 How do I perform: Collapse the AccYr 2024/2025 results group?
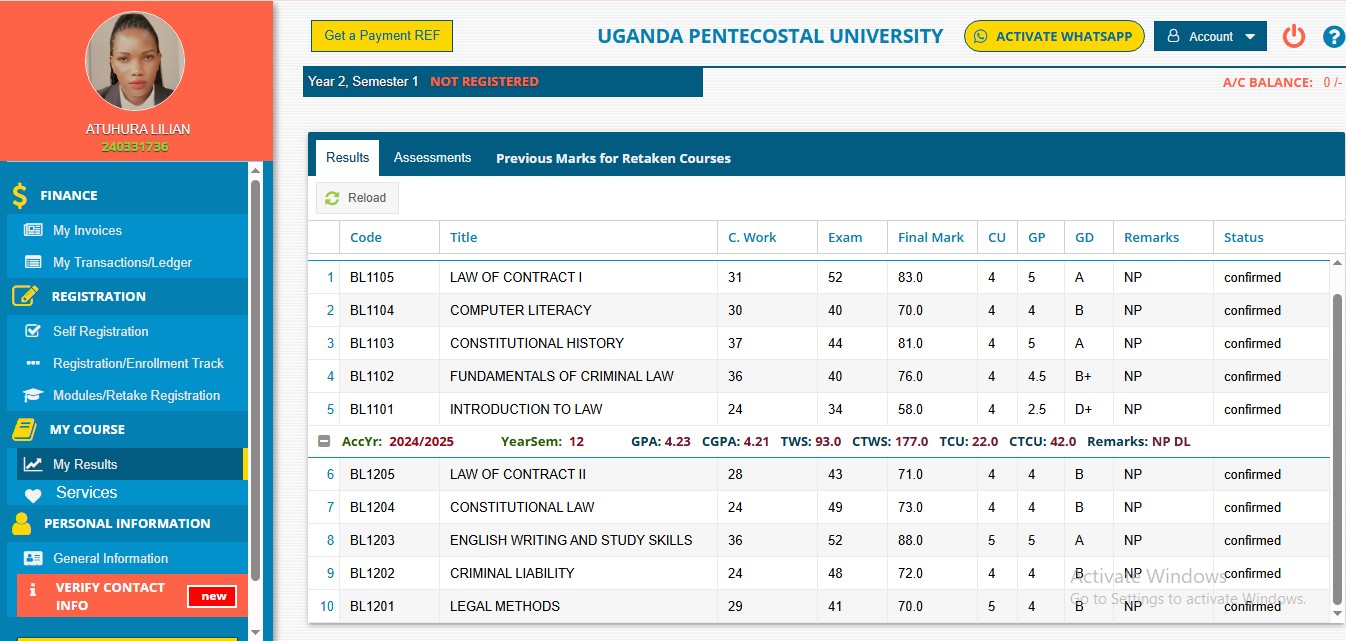coord(324,441)
